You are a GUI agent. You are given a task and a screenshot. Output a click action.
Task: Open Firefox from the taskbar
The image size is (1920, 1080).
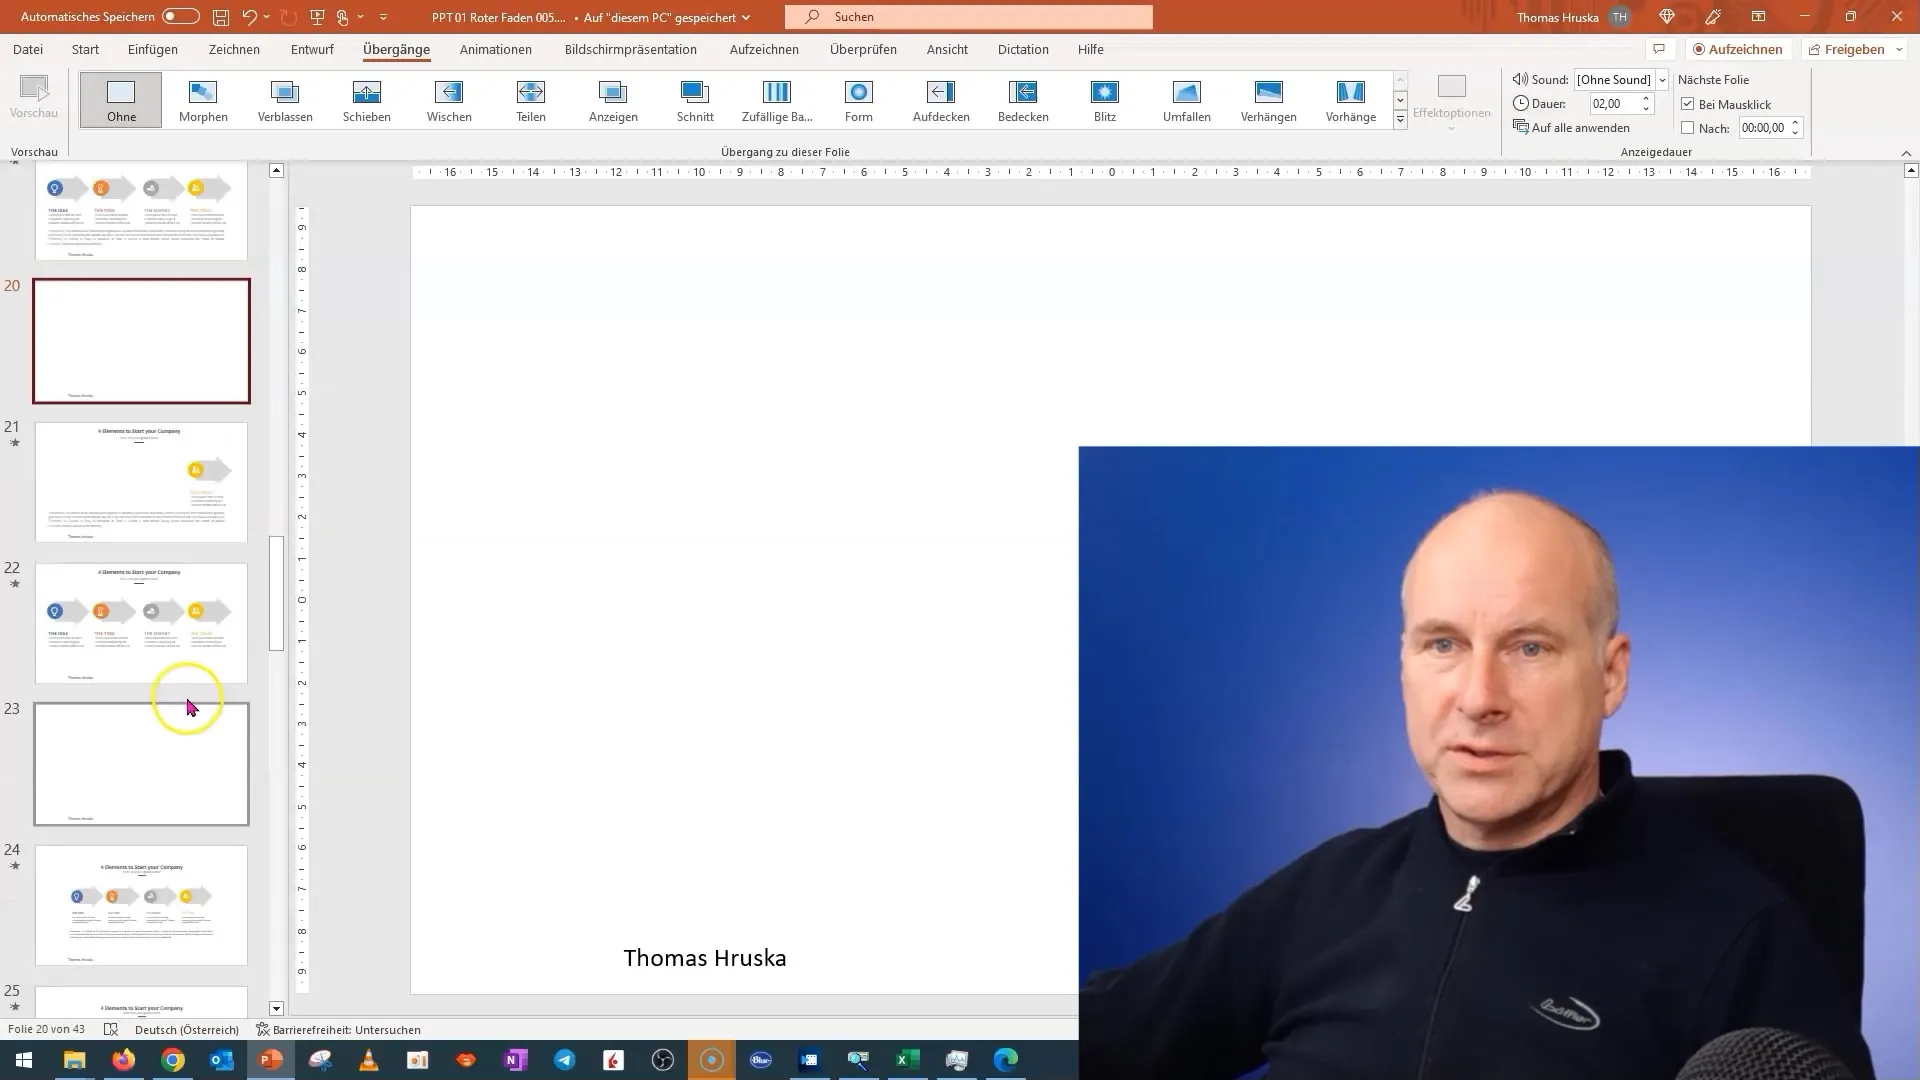[124, 1060]
